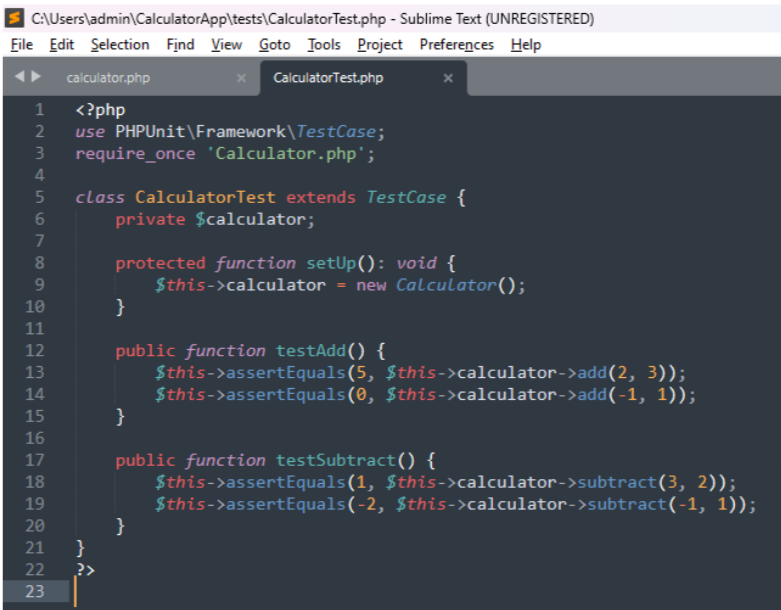
Task: Open the Goto menu
Action: tap(274, 44)
